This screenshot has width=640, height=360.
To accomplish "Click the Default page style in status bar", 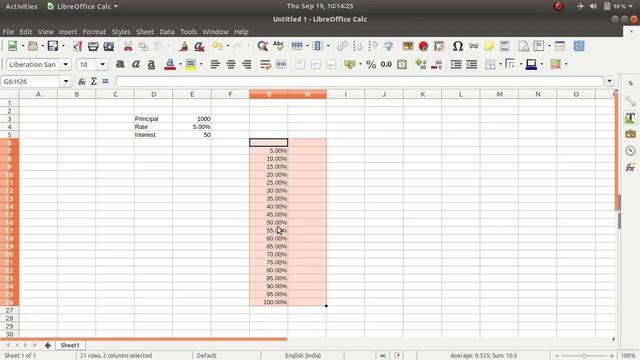I will [x=207, y=356].
